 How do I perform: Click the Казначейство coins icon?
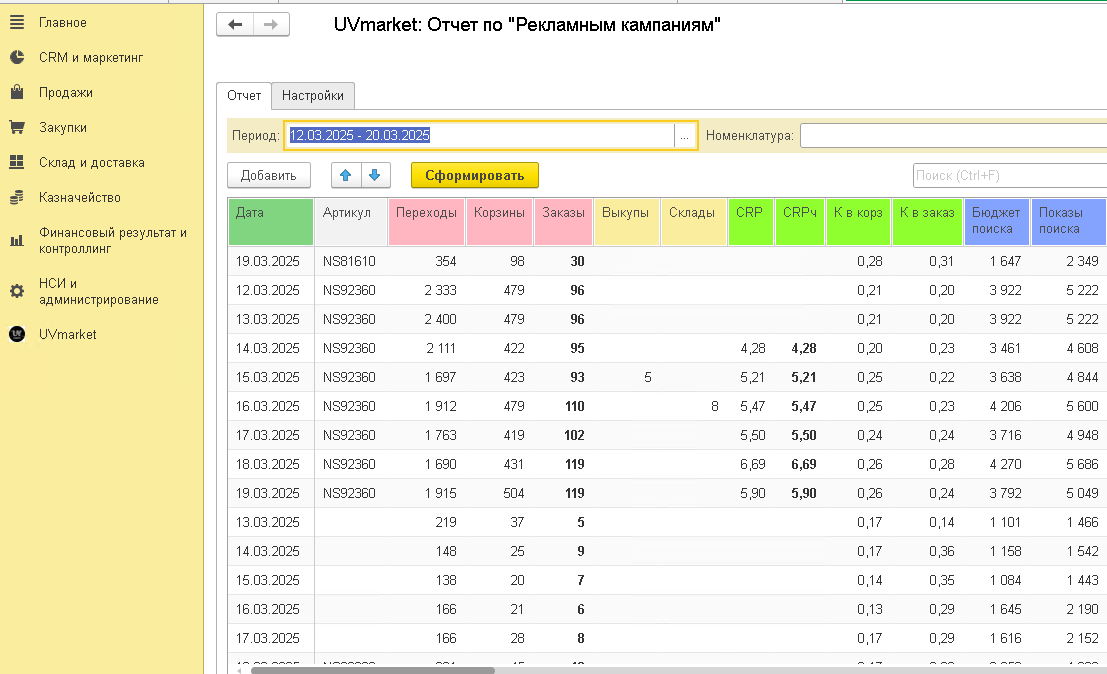click(x=17, y=198)
